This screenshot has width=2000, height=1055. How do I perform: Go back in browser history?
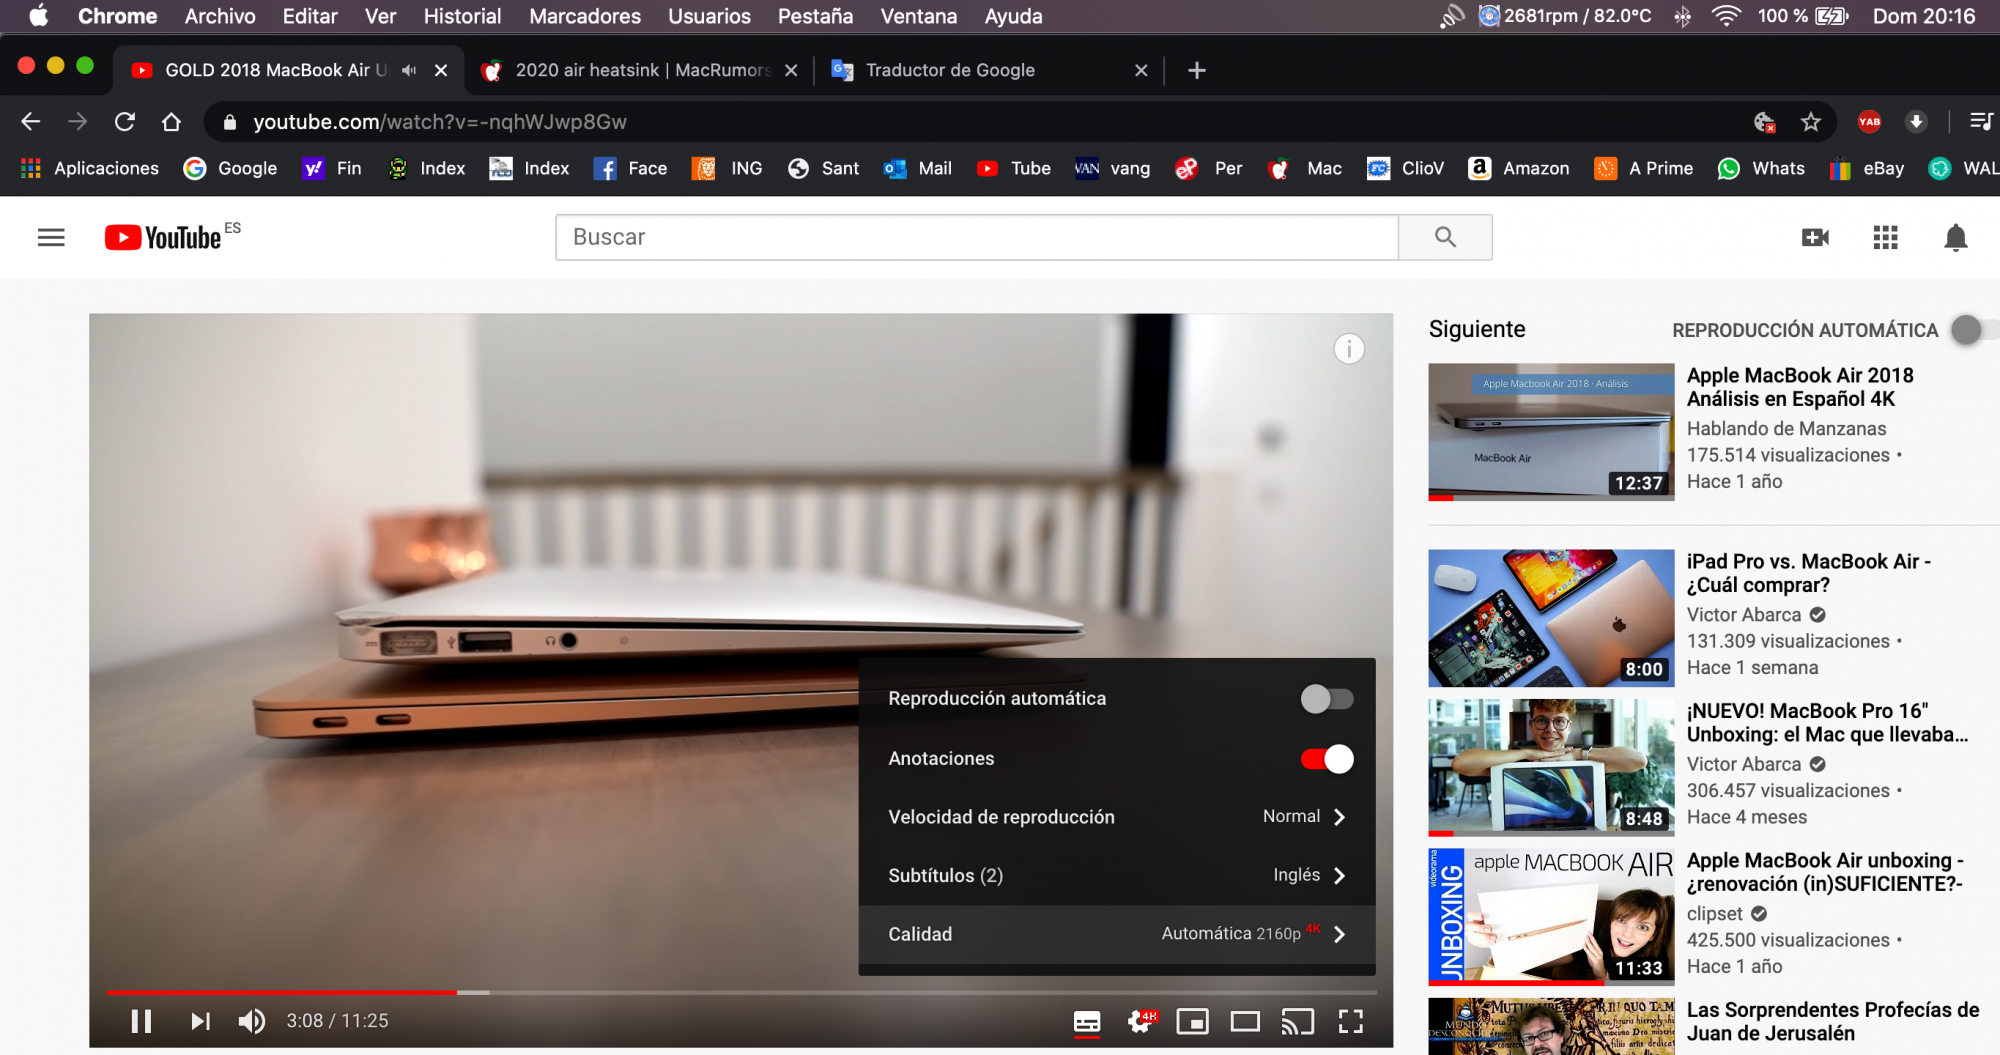[31, 122]
